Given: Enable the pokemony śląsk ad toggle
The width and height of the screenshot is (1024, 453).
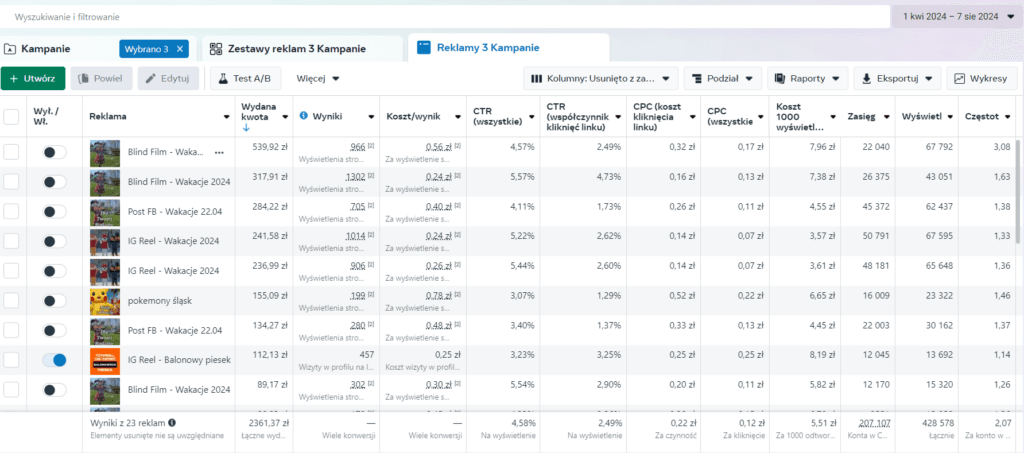Looking at the screenshot, I should [54, 300].
